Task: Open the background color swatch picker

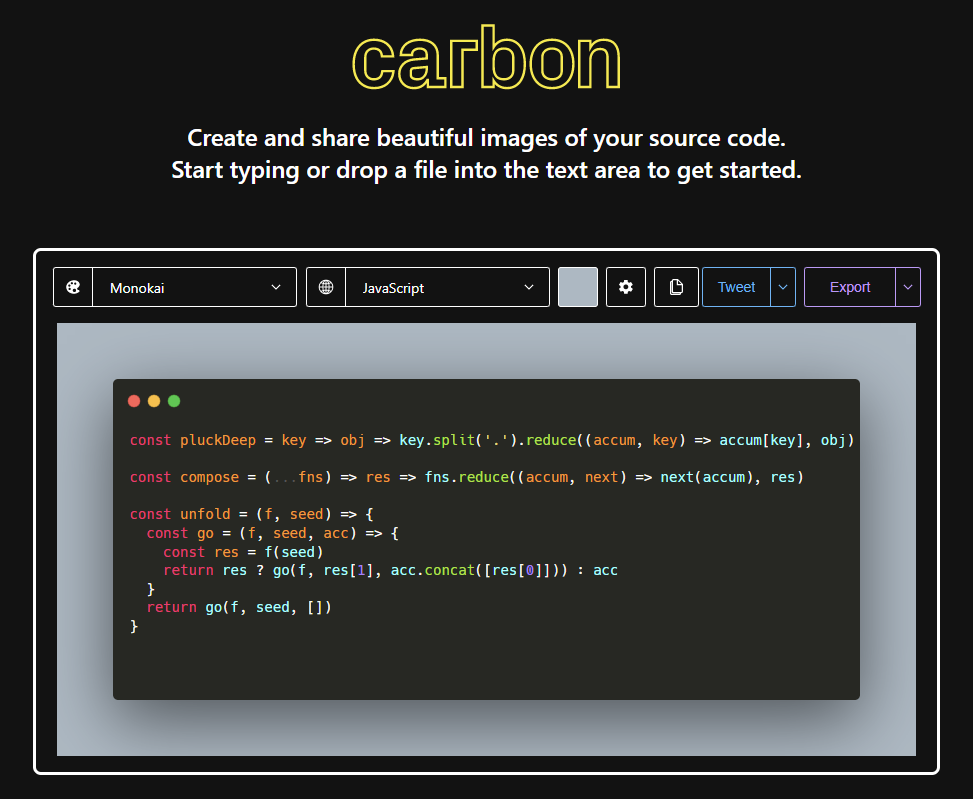Action: coord(577,287)
